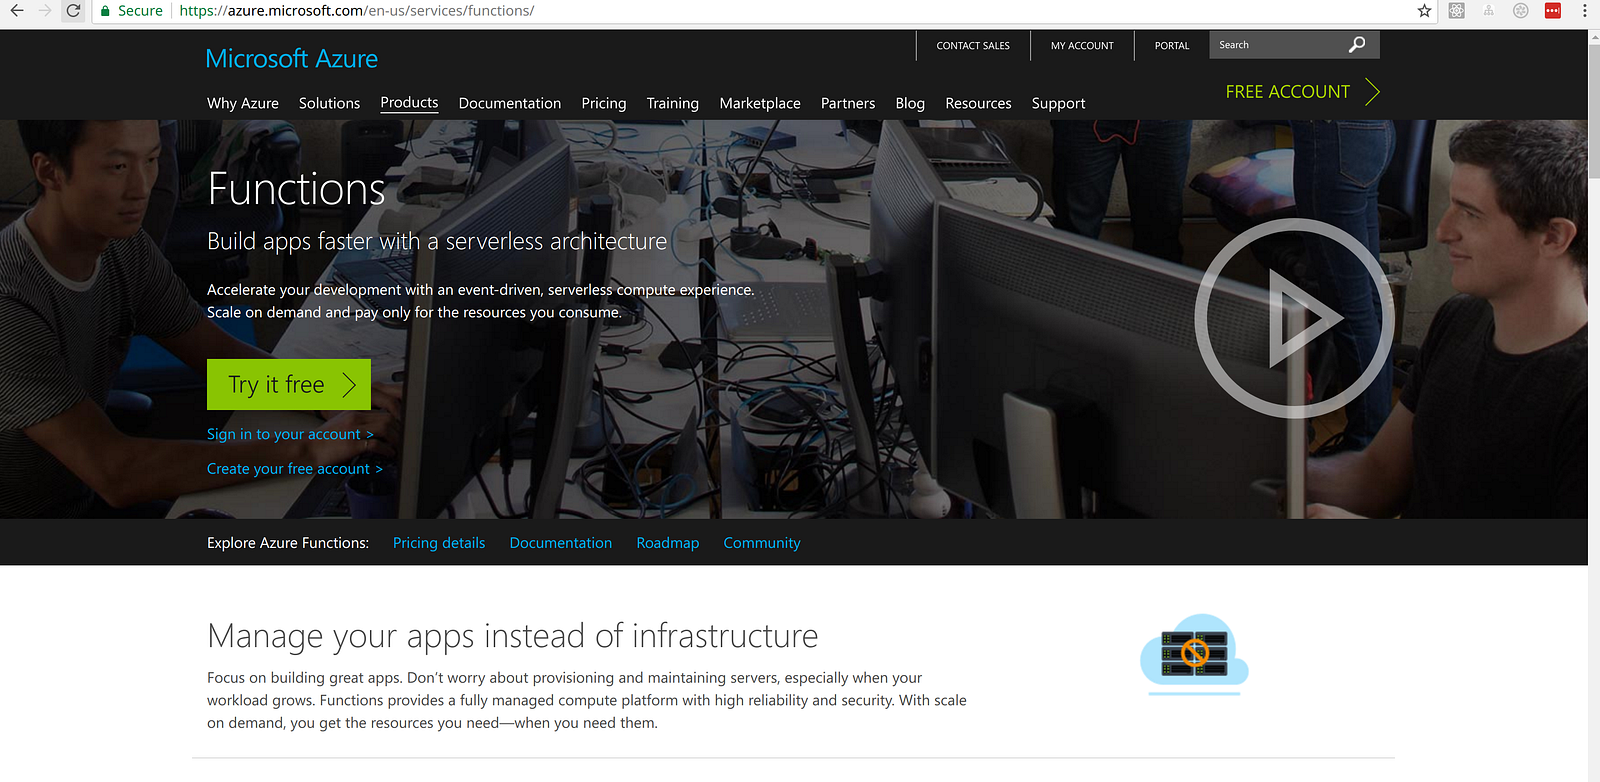The width and height of the screenshot is (1600, 782).
Task: Click 'Build apps faster with a serverless architecture'
Action: [437, 242]
